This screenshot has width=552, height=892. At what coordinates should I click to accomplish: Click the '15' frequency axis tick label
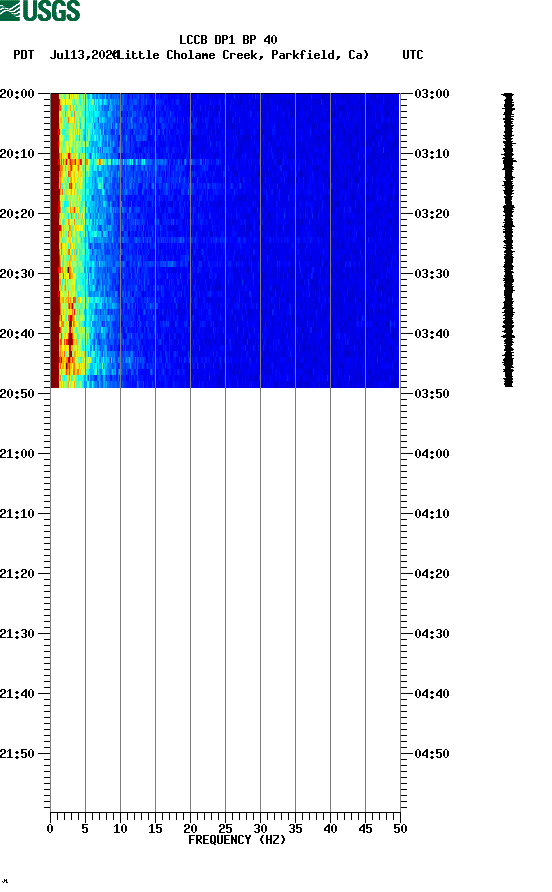pos(155,829)
